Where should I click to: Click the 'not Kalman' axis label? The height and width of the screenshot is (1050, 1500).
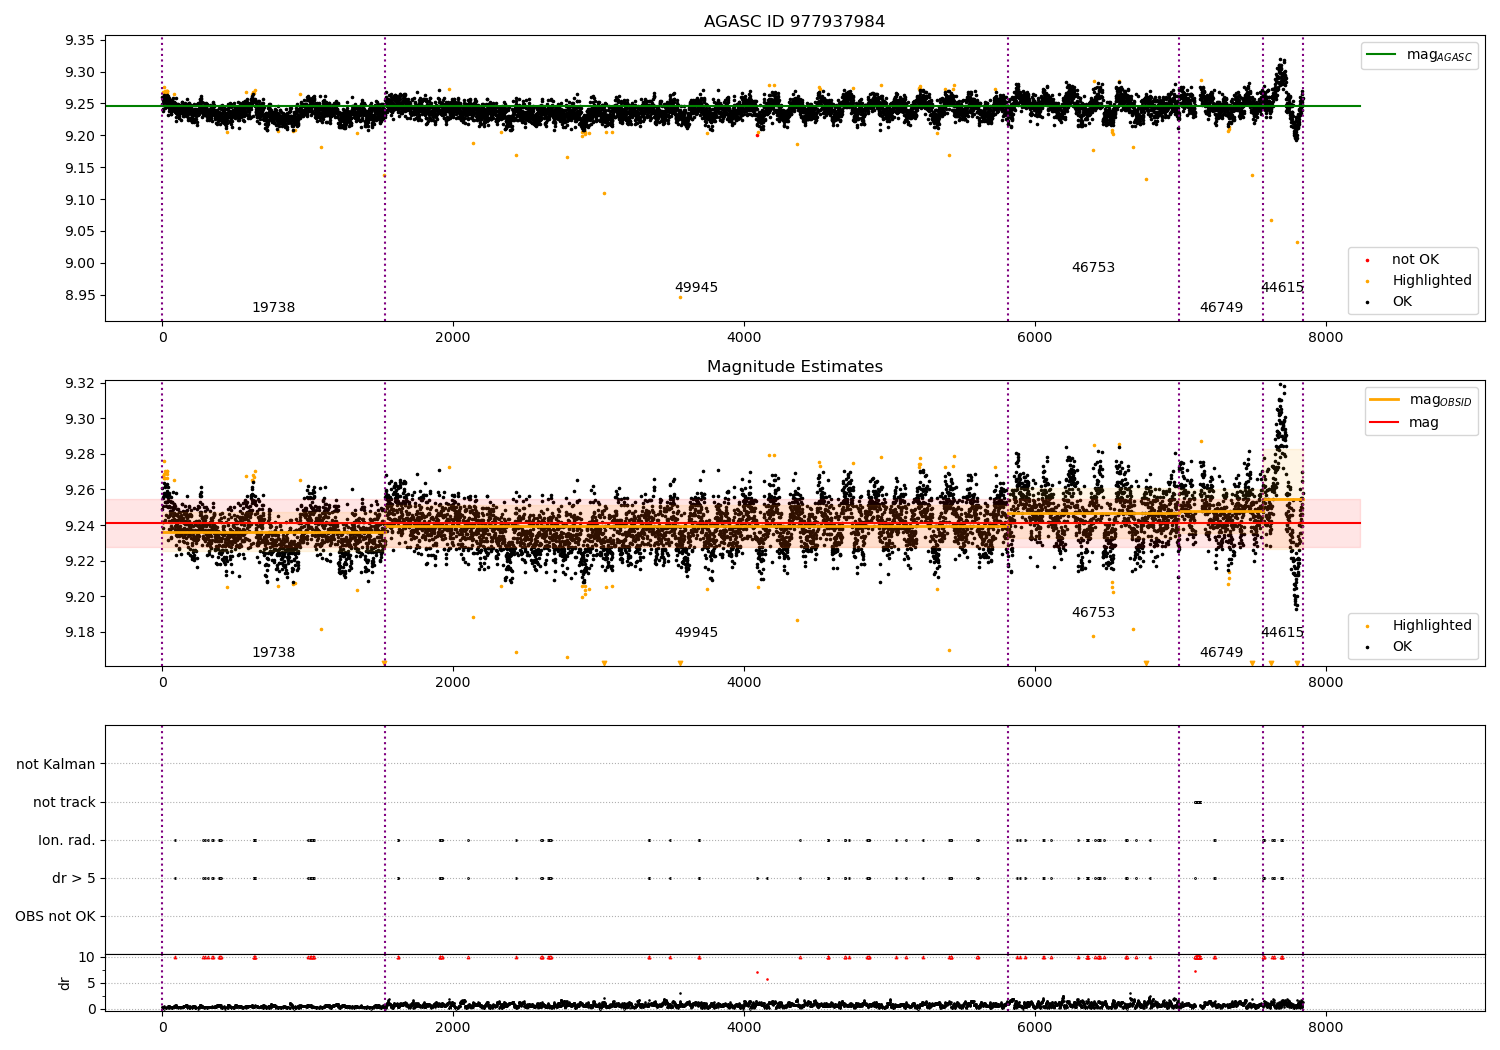click(56, 764)
